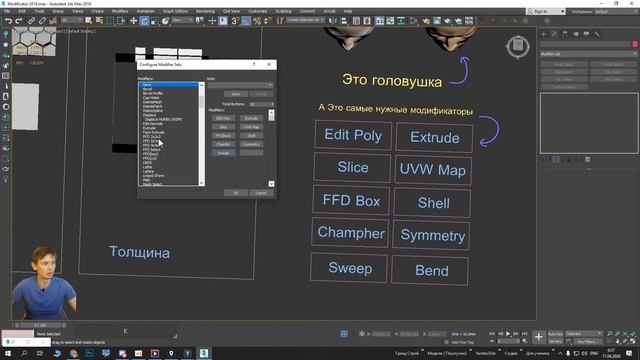Screen dimensions: 640x360
Task: Choose the Select and Place tool
Action: click(165, 21)
